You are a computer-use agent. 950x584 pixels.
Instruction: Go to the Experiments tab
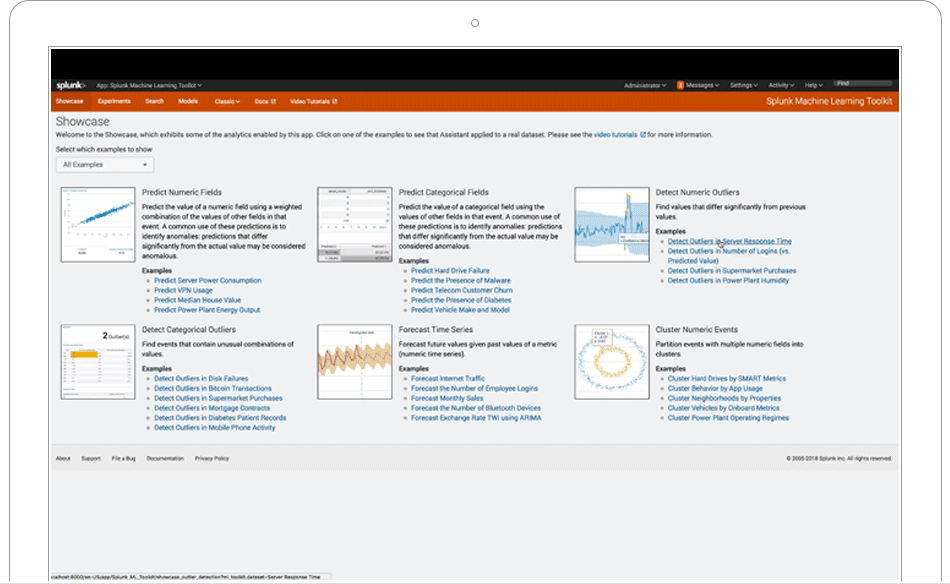click(114, 101)
